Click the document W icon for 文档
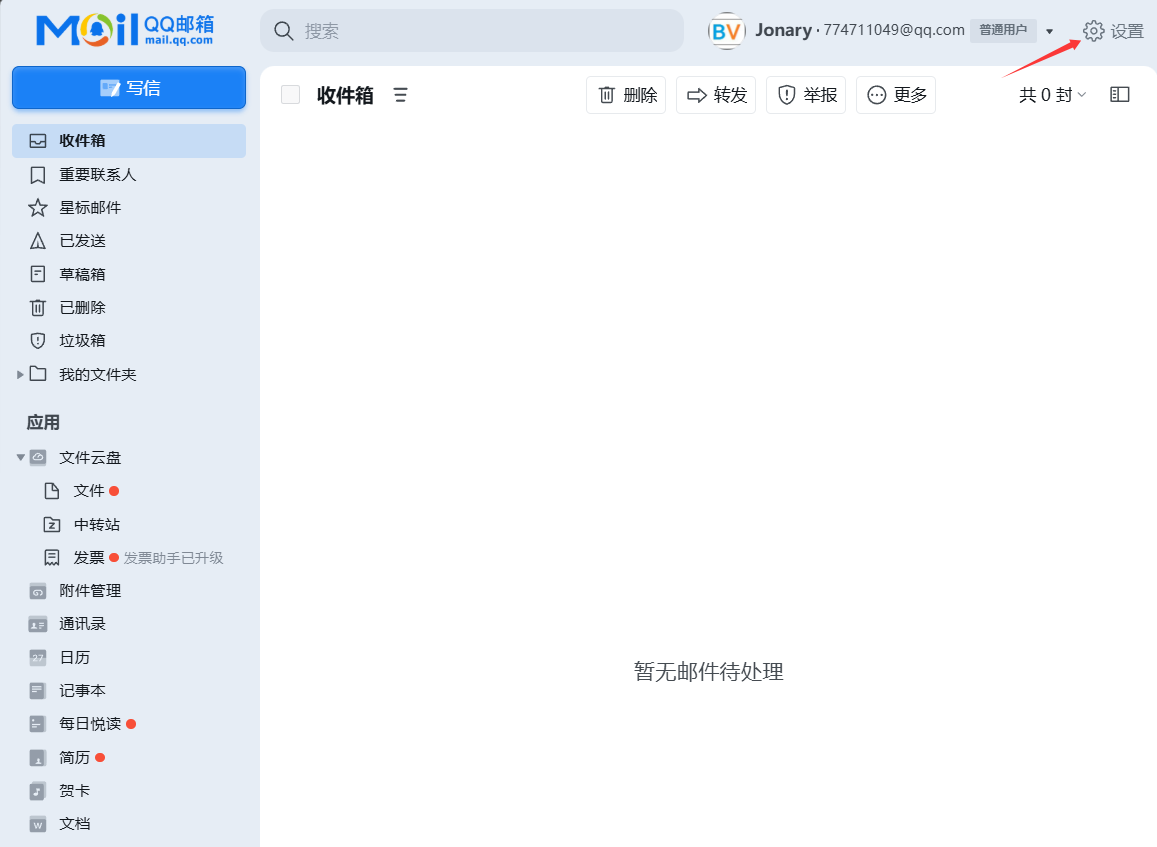 (38, 824)
